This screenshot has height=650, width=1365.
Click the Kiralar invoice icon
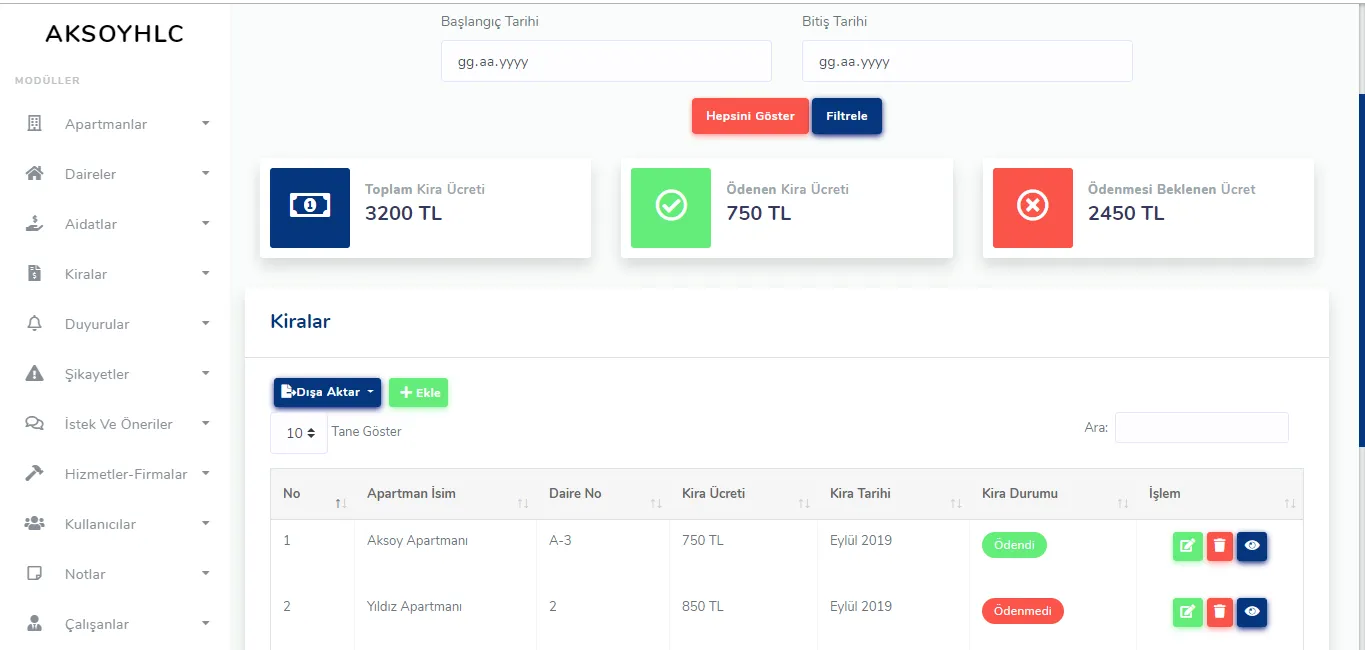[x=34, y=274]
